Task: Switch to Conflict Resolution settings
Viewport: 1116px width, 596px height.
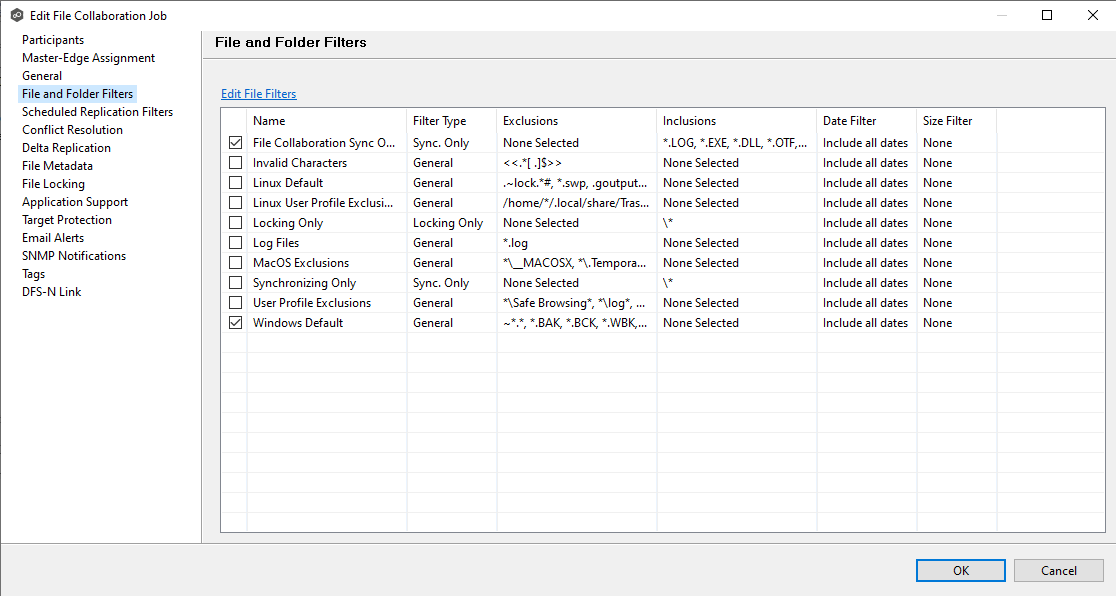Action: 72,130
